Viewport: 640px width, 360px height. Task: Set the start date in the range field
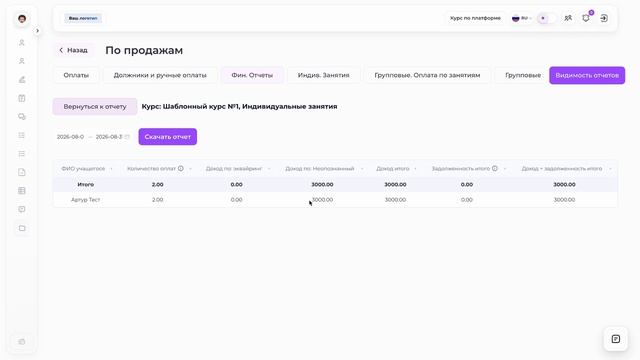tap(70, 137)
